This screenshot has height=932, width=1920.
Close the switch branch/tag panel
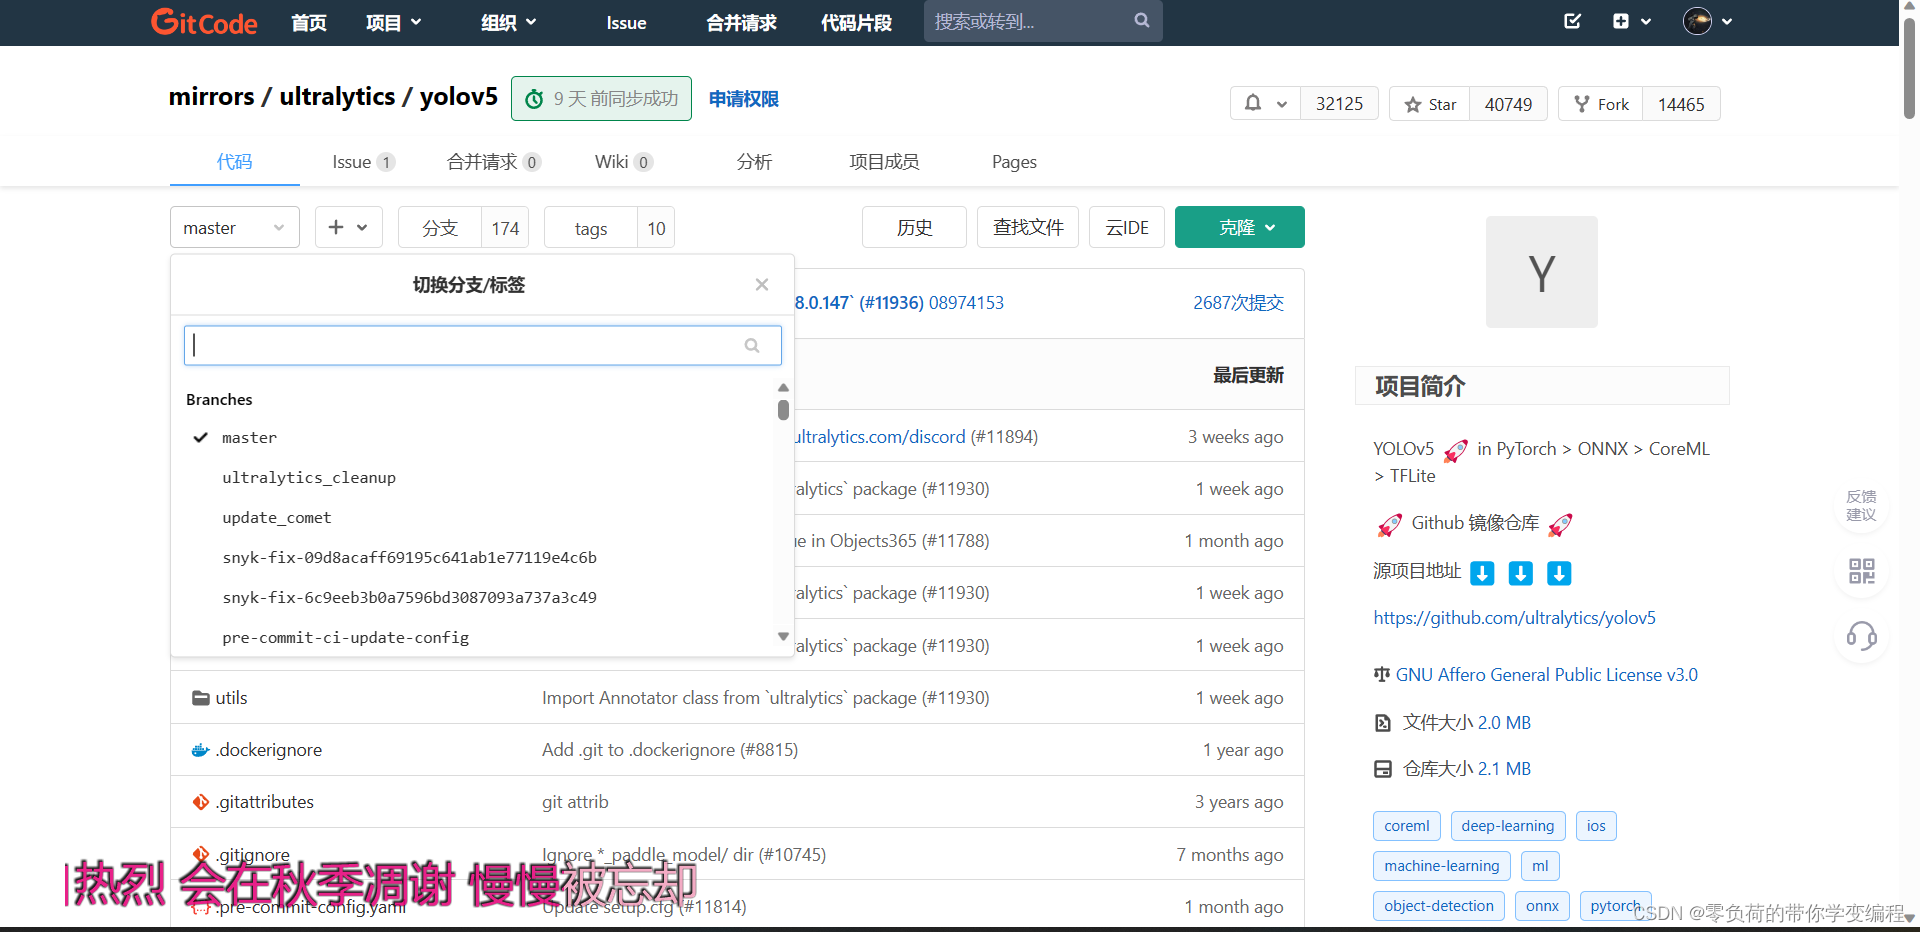[x=762, y=285]
